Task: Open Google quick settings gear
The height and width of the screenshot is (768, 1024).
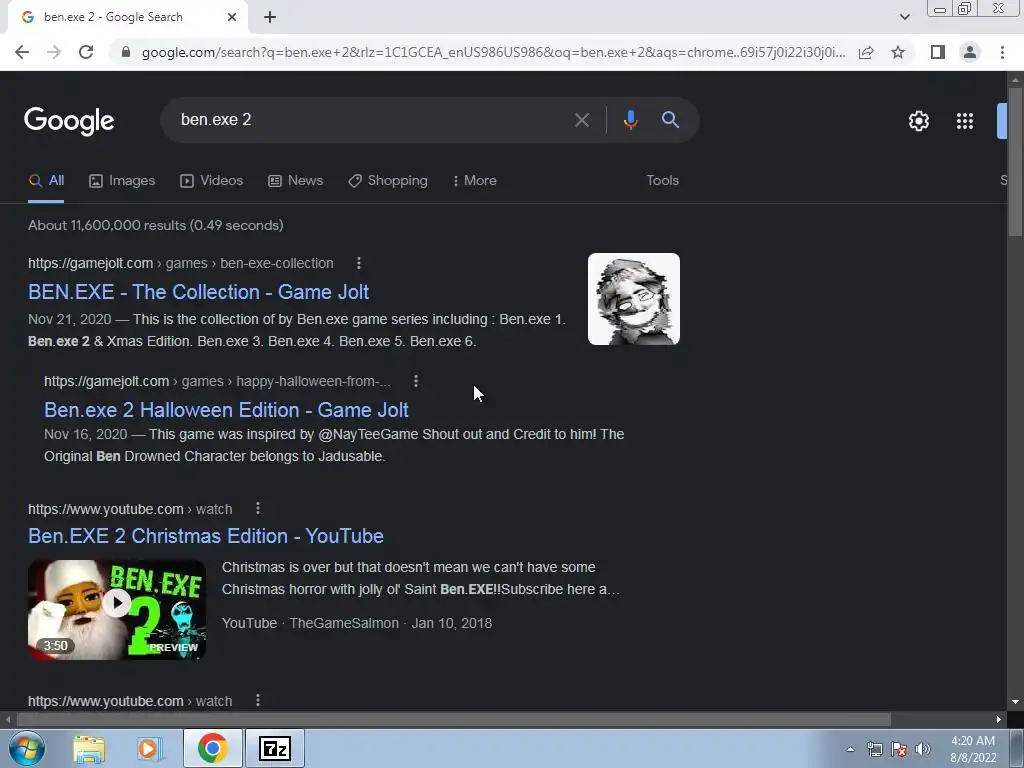Action: point(919,121)
